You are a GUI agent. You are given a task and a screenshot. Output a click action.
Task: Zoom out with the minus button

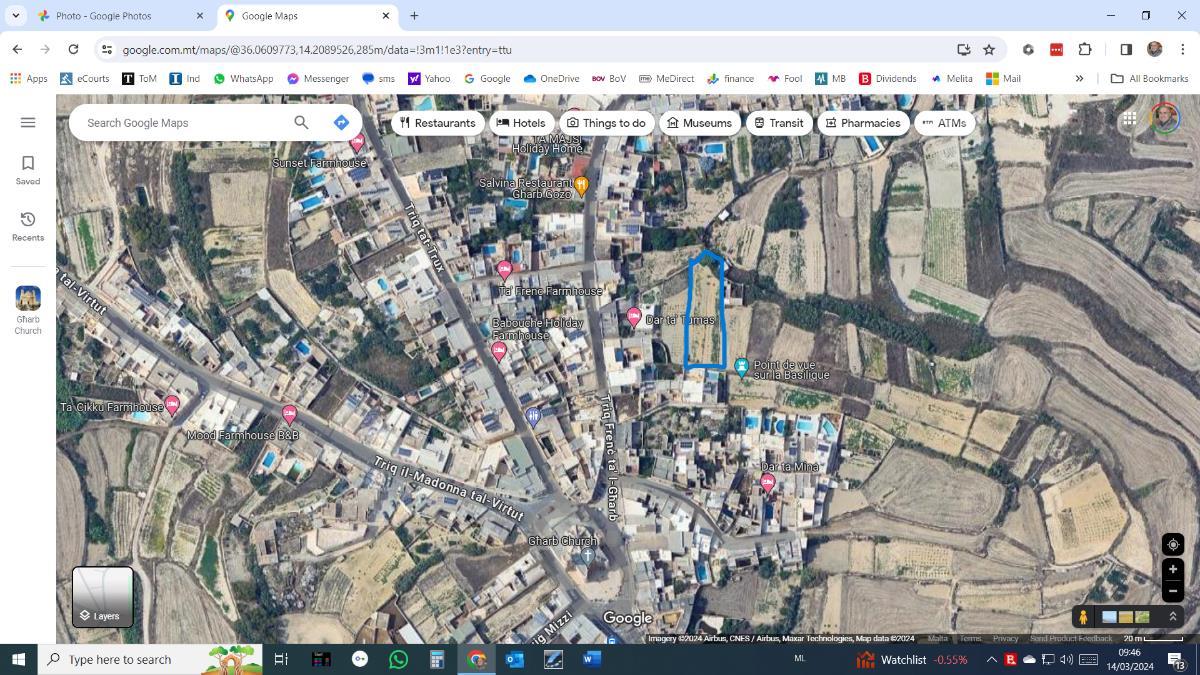click(1173, 591)
